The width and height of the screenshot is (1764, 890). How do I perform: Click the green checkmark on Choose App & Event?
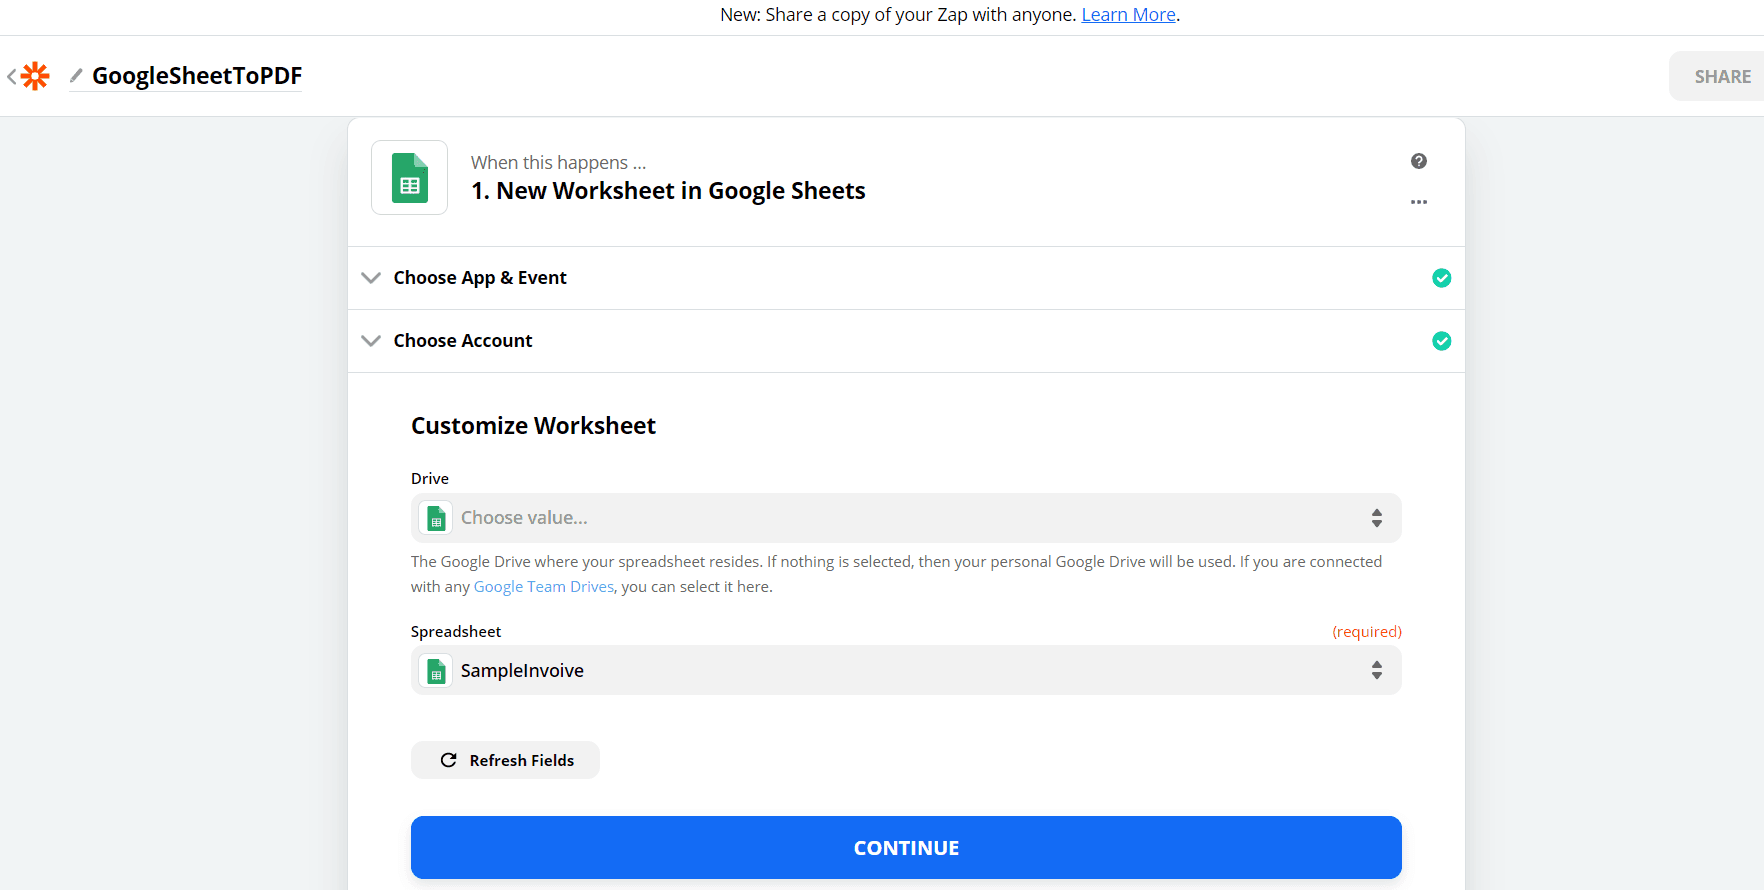click(x=1442, y=277)
